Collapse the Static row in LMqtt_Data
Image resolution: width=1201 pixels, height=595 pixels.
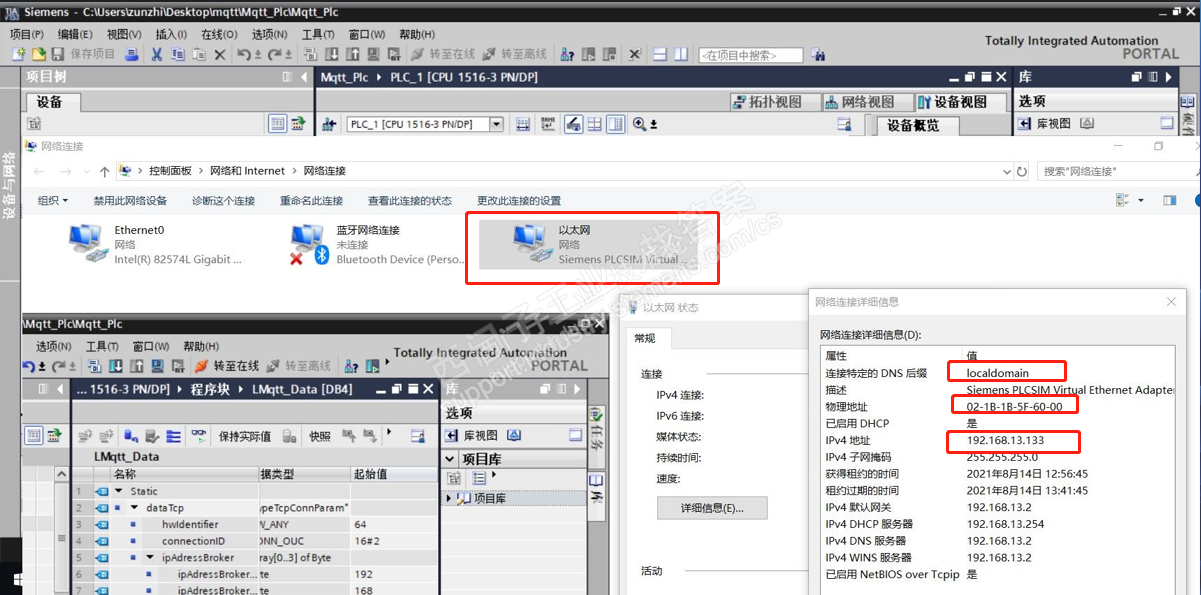(x=119, y=491)
